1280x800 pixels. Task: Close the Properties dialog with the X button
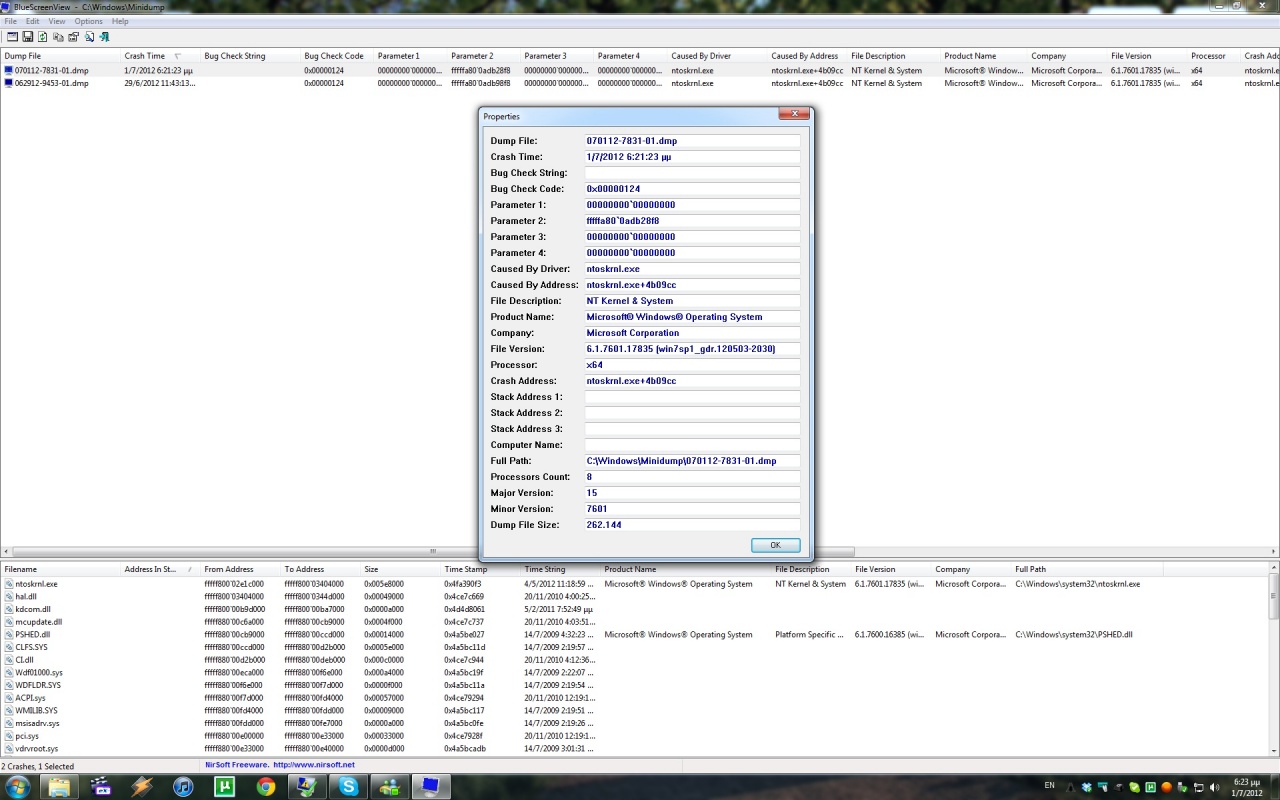pyautogui.click(x=794, y=116)
